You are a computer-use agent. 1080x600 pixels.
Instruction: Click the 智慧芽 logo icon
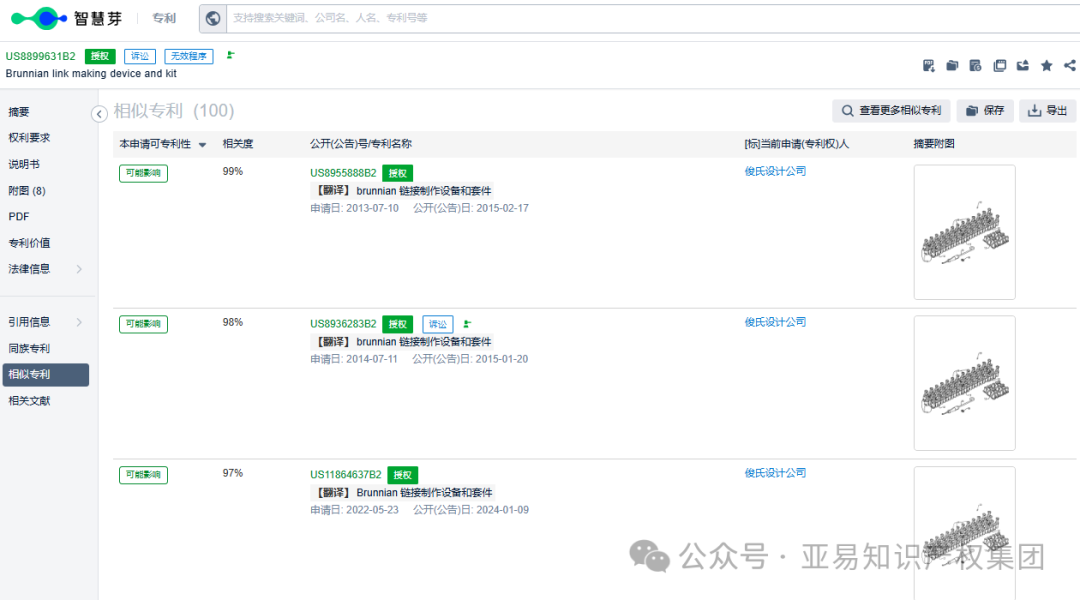[x=39, y=18]
